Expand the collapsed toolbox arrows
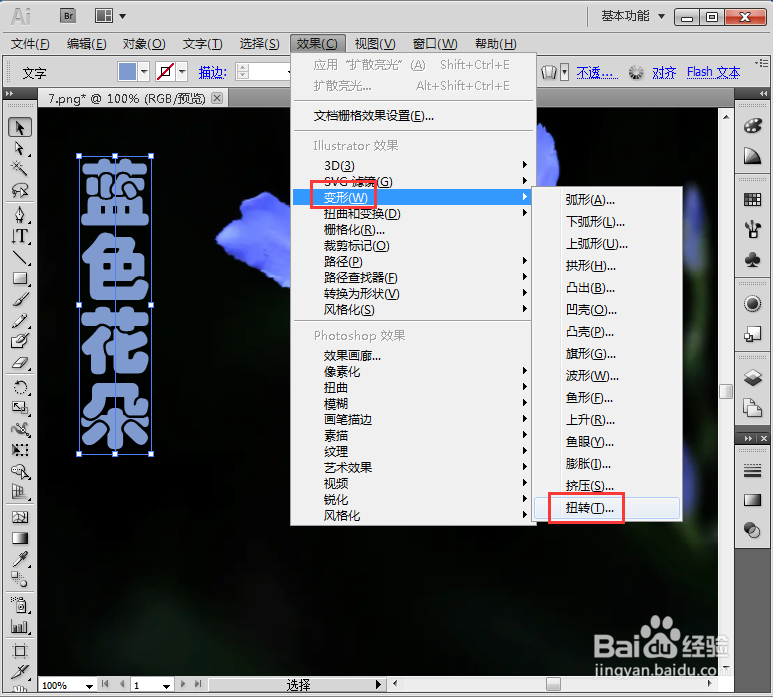Image resolution: width=773 pixels, height=697 pixels. coord(9,94)
